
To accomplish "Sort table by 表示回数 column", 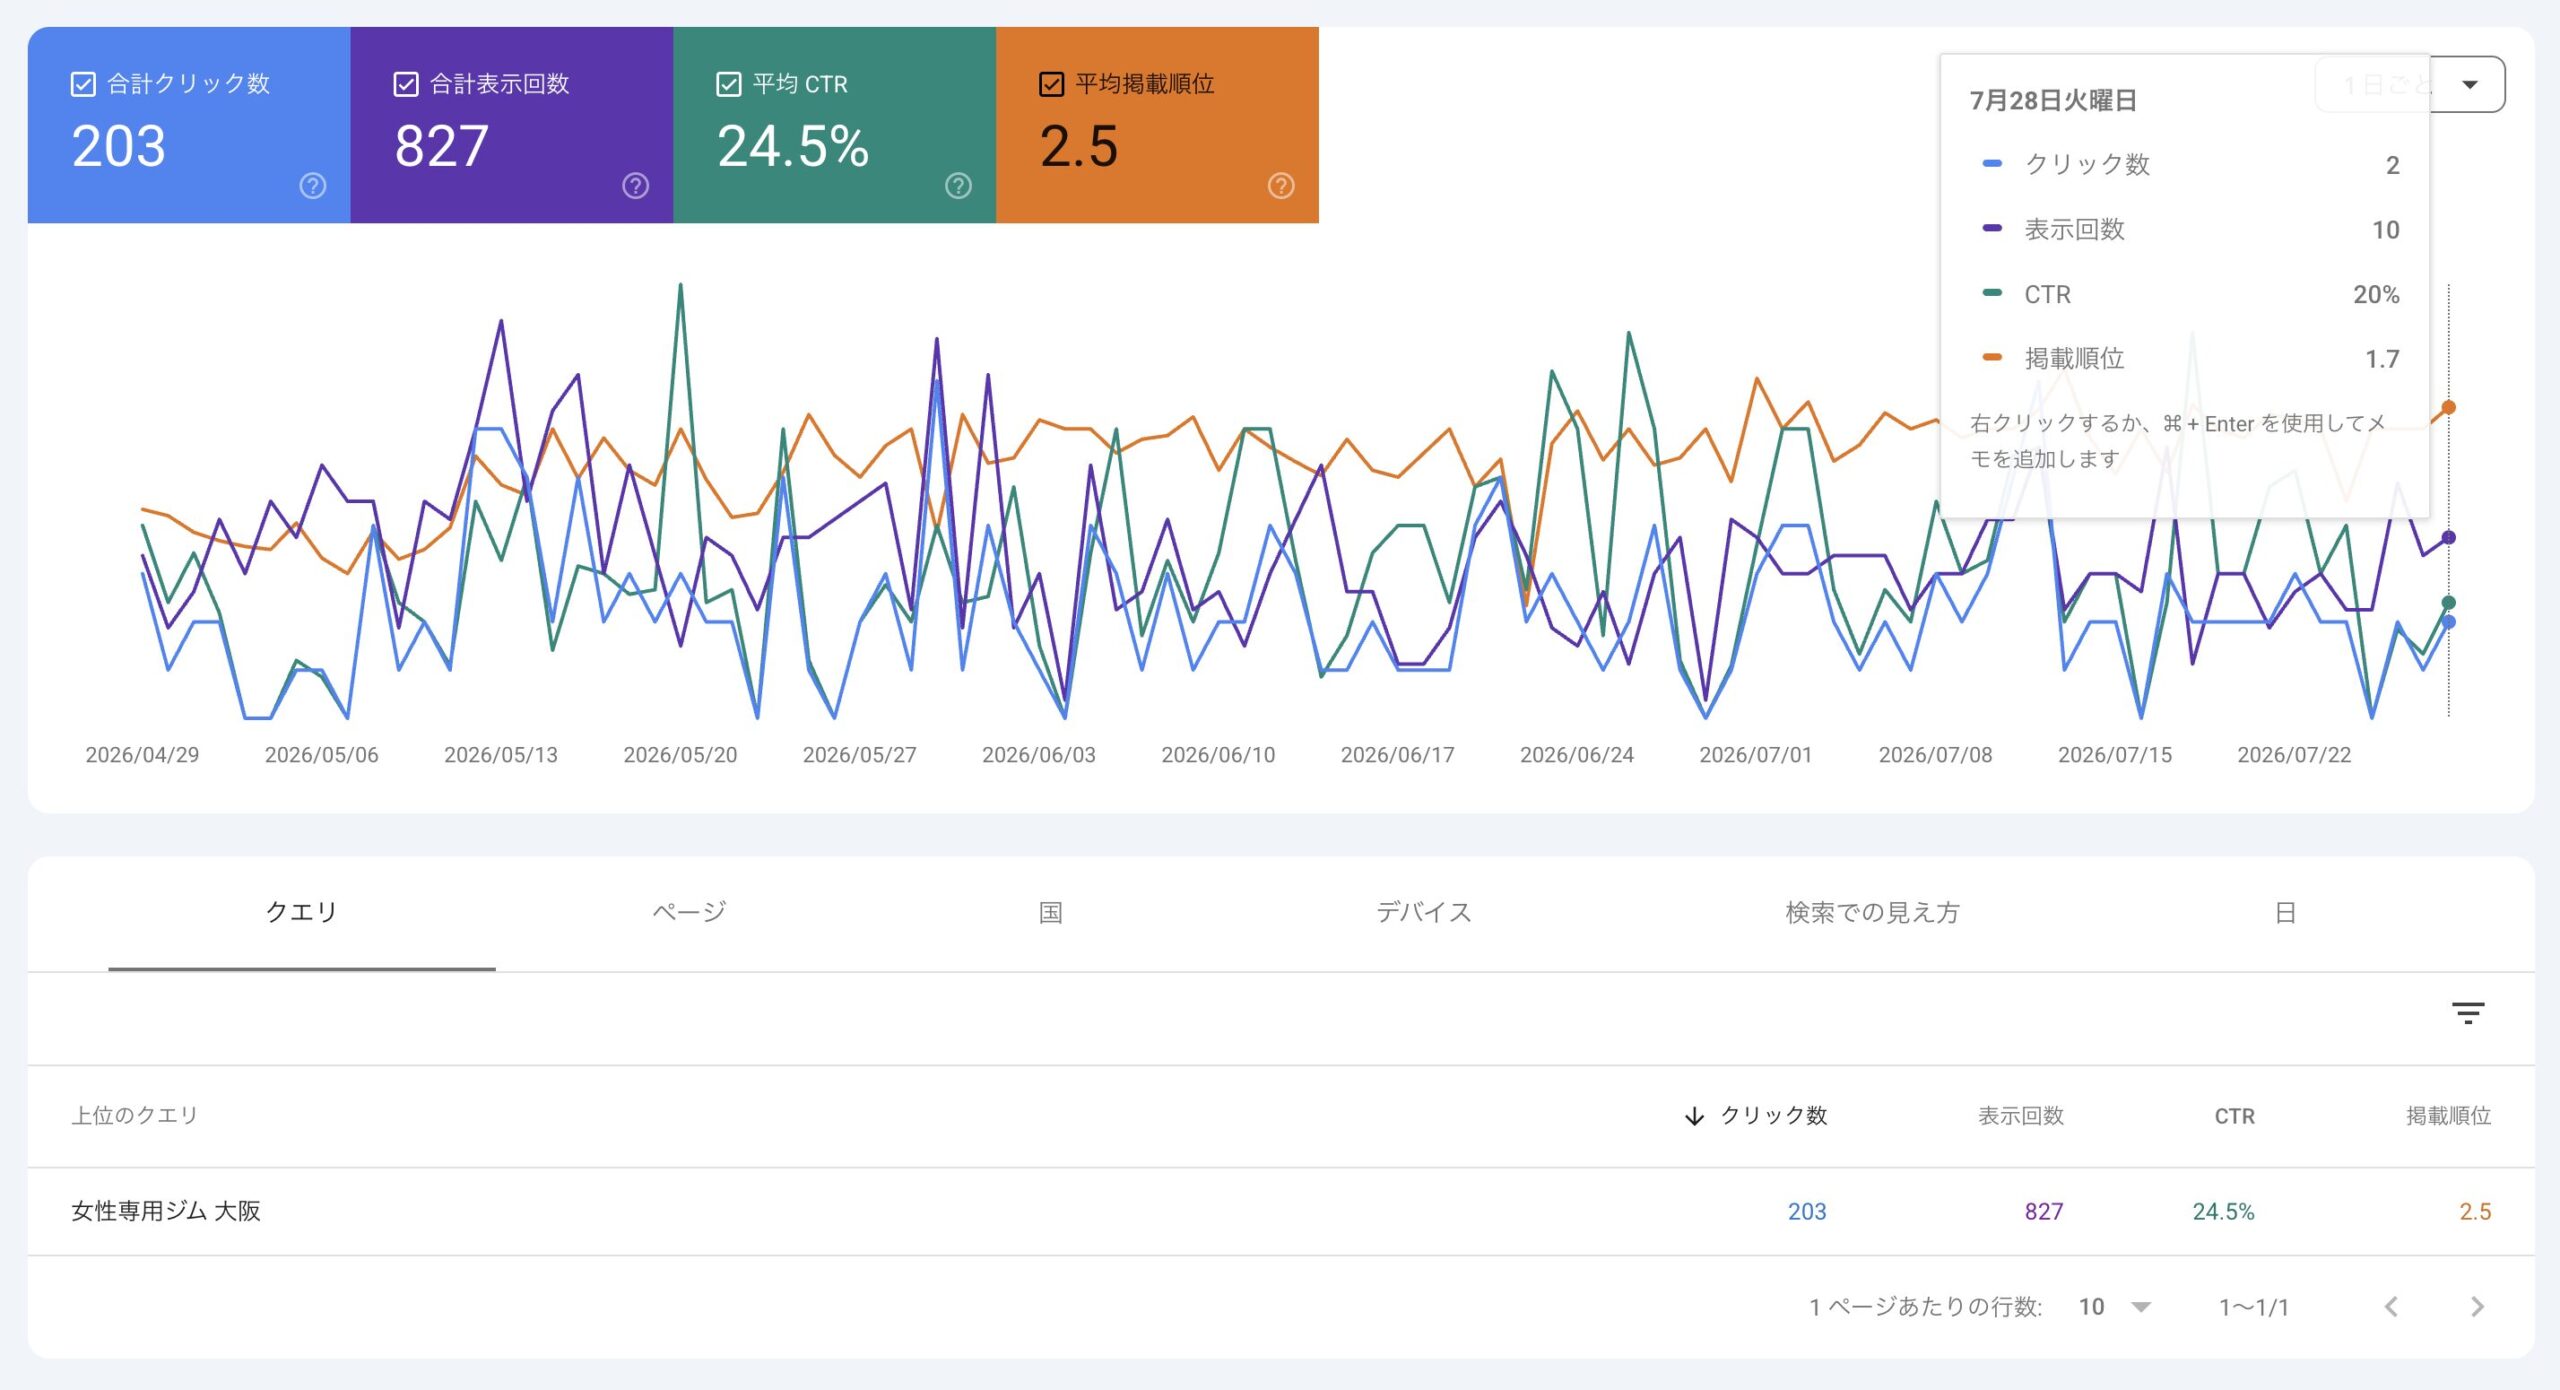I will point(2021,1116).
